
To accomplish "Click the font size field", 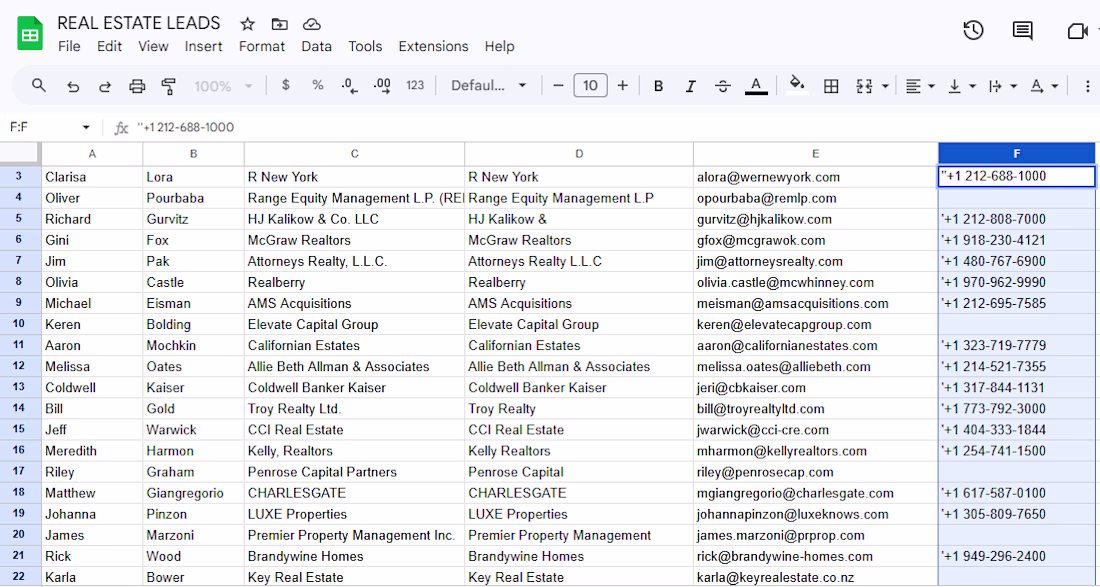I will pyautogui.click(x=590, y=86).
